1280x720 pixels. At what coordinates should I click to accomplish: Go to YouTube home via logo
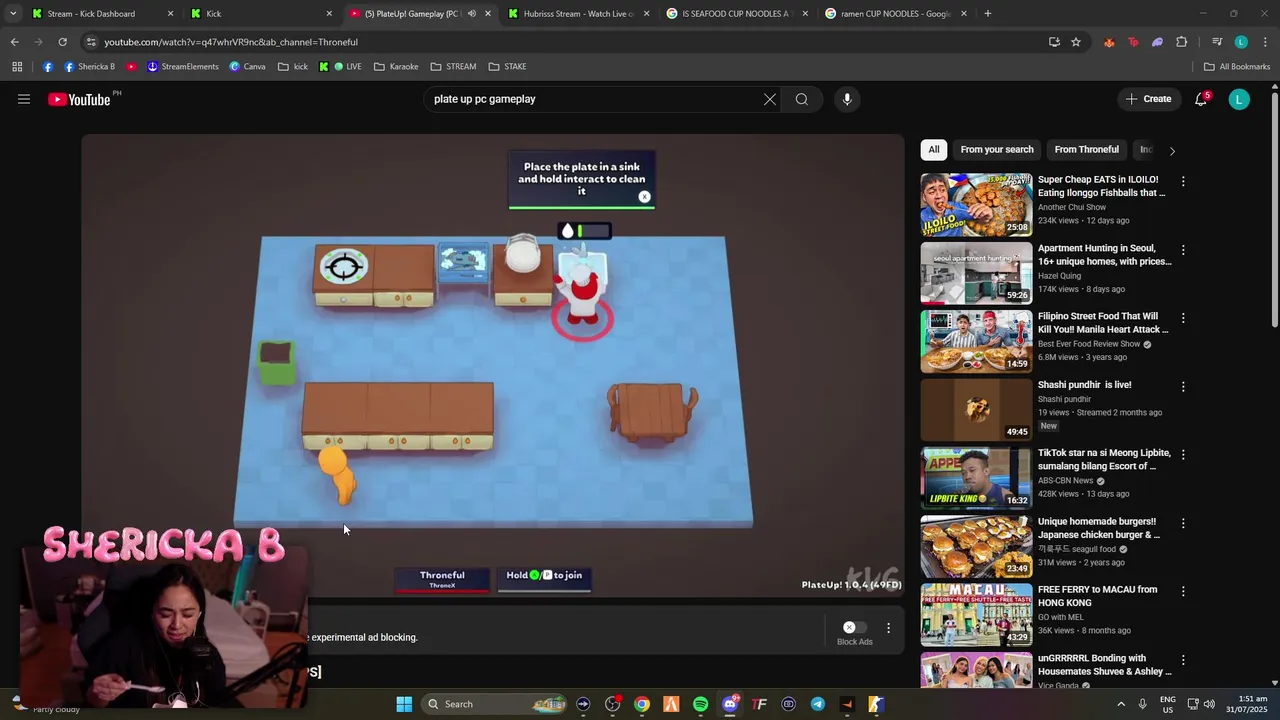[79, 99]
